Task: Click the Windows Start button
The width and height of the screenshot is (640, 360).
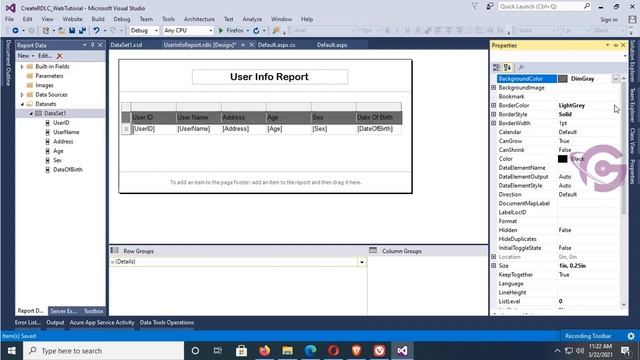Action: (x=11, y=351)
